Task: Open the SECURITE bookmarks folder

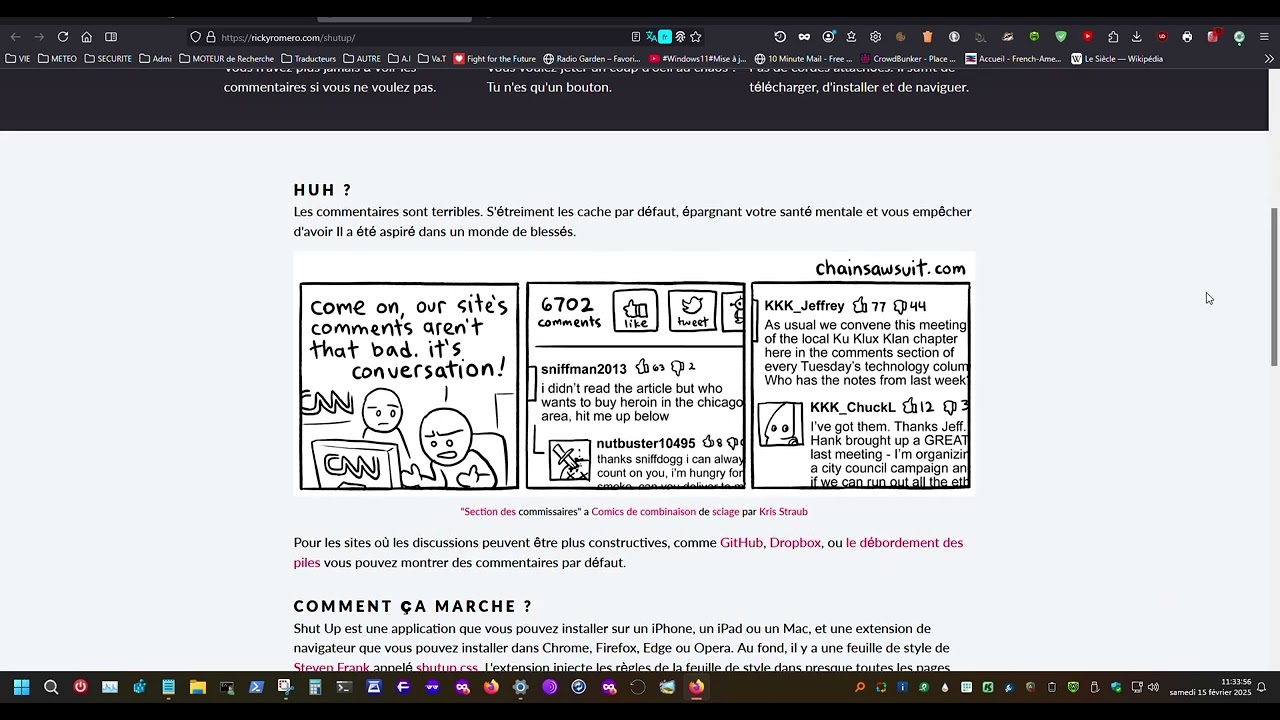Action: coord(108,59)
